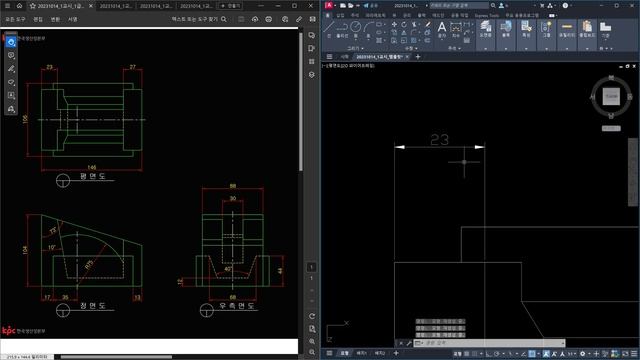This screenshot has height=360, width=640.
Task: Toggle grid display in AutoCAD status bar
Action: tap(467, 353)
